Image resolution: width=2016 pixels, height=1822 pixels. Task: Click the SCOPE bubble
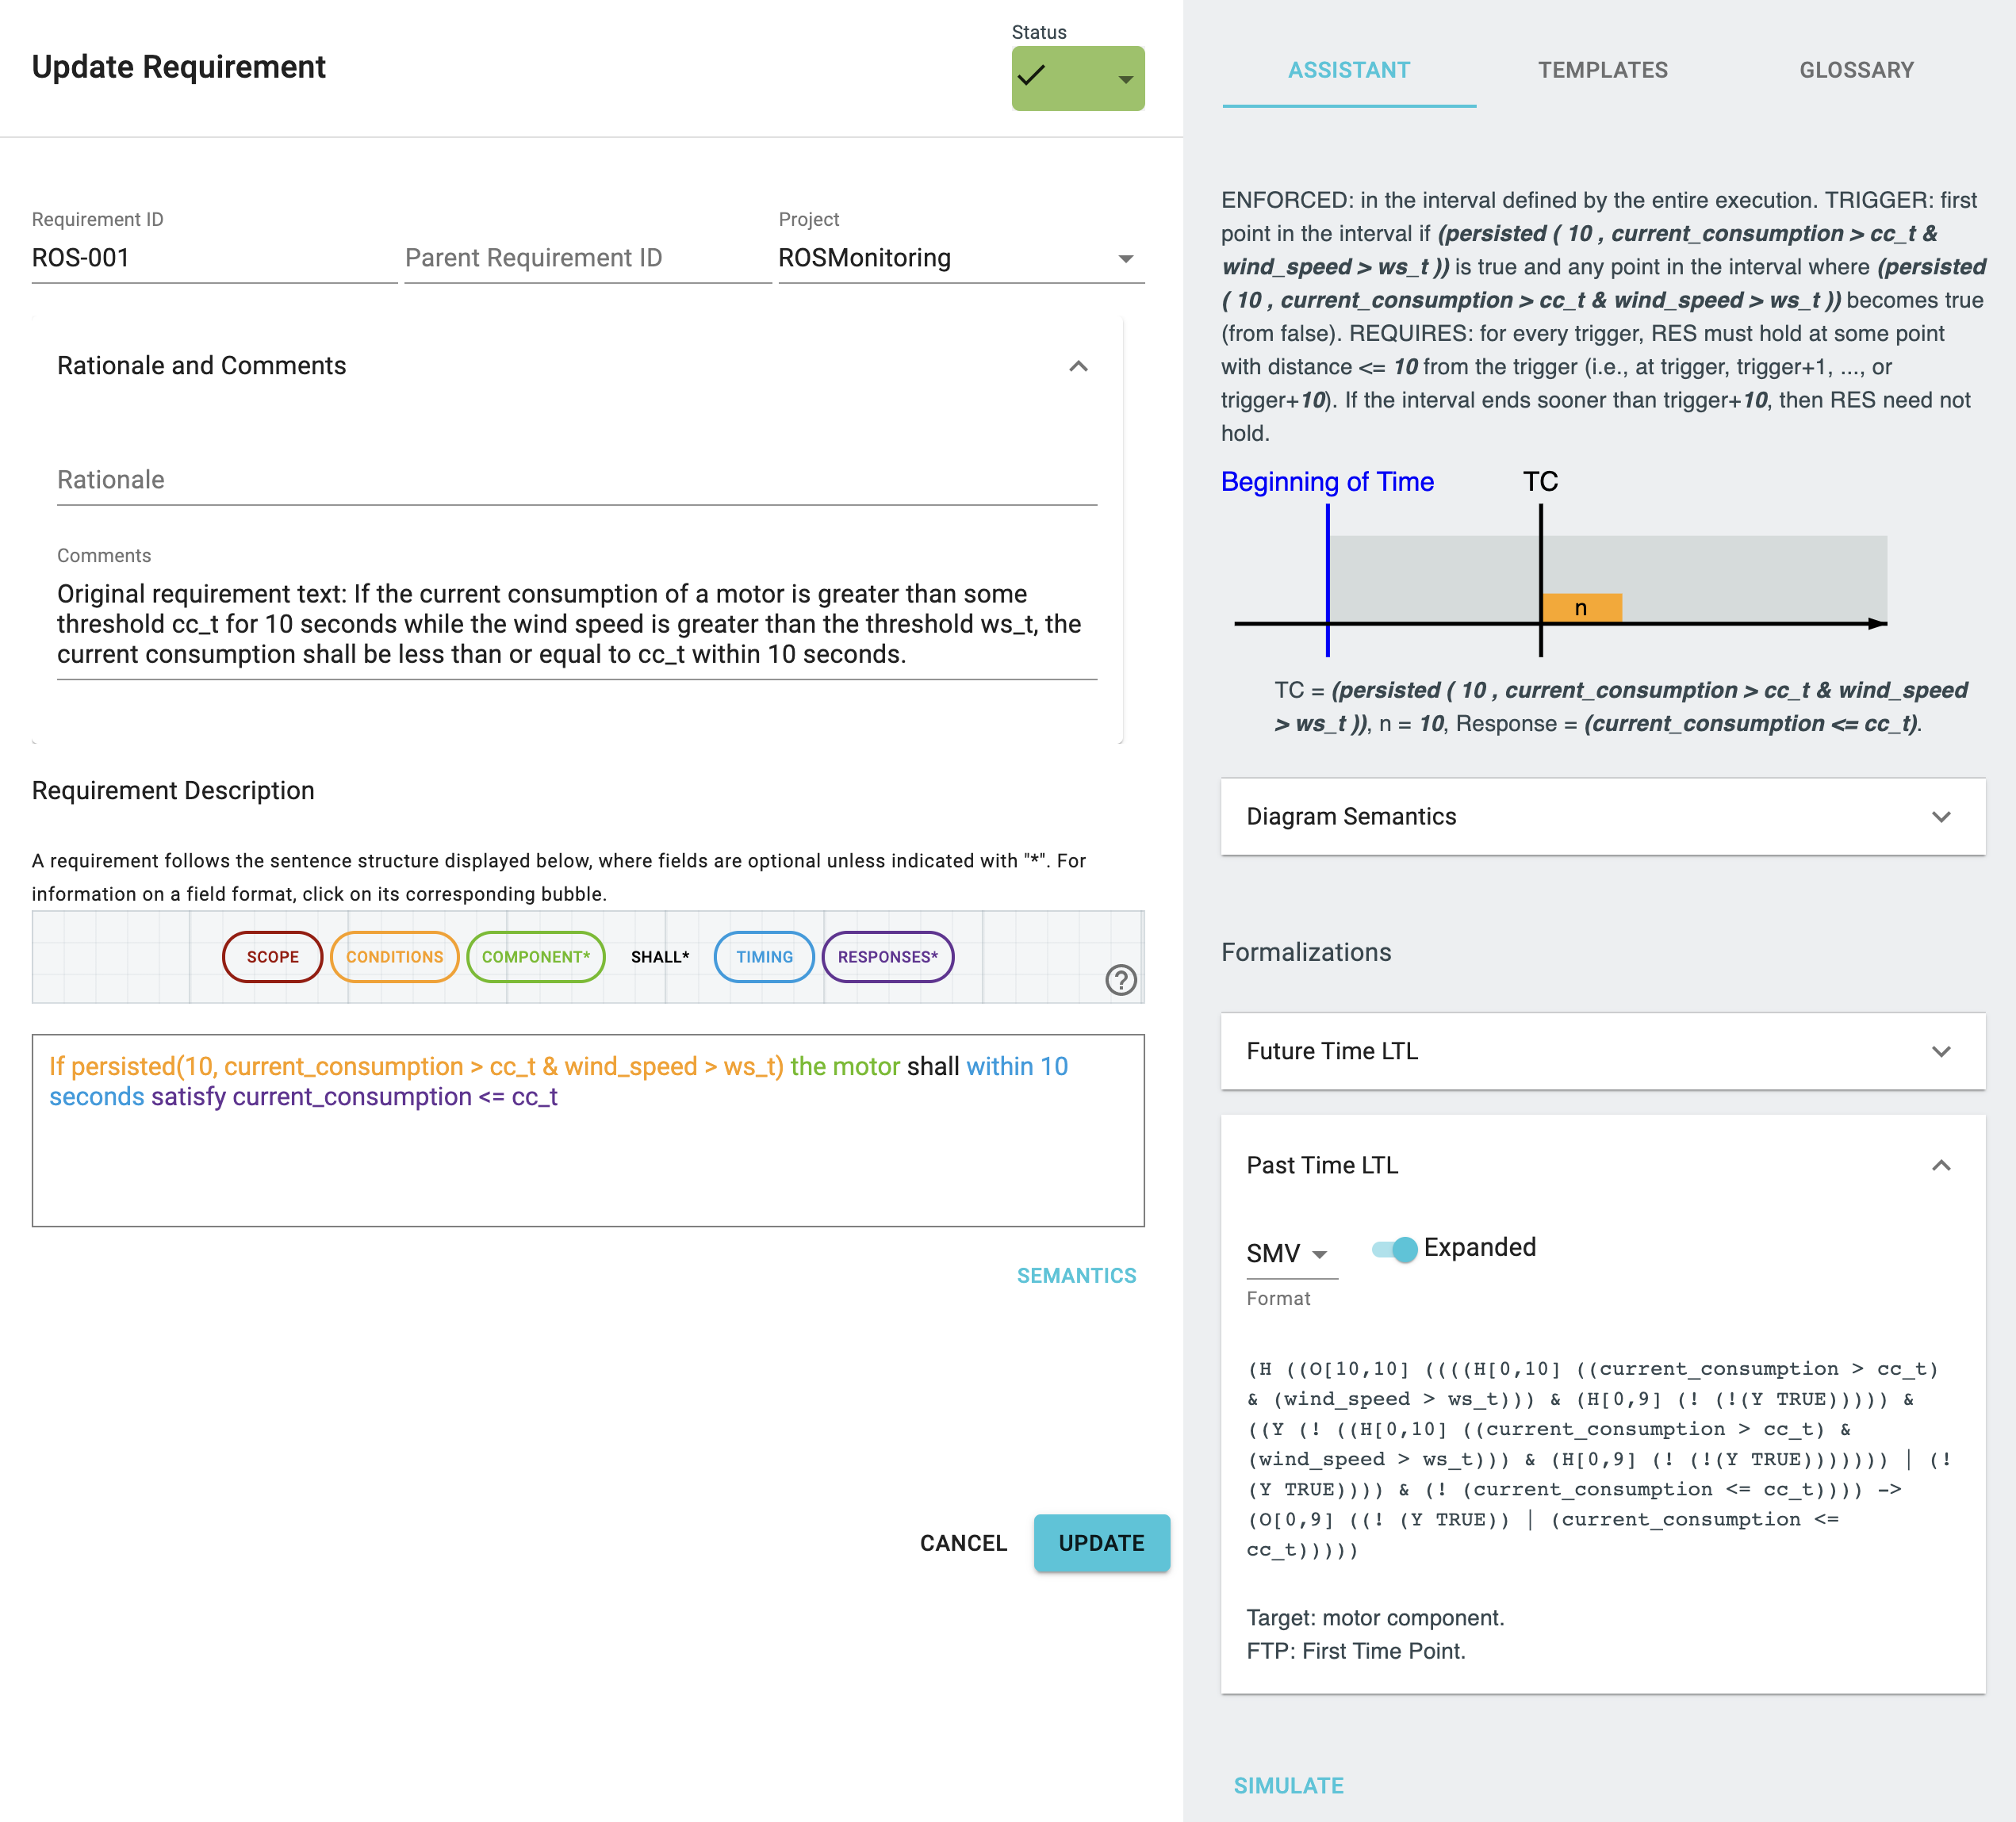pyautogui.click(x=272, y=957)
